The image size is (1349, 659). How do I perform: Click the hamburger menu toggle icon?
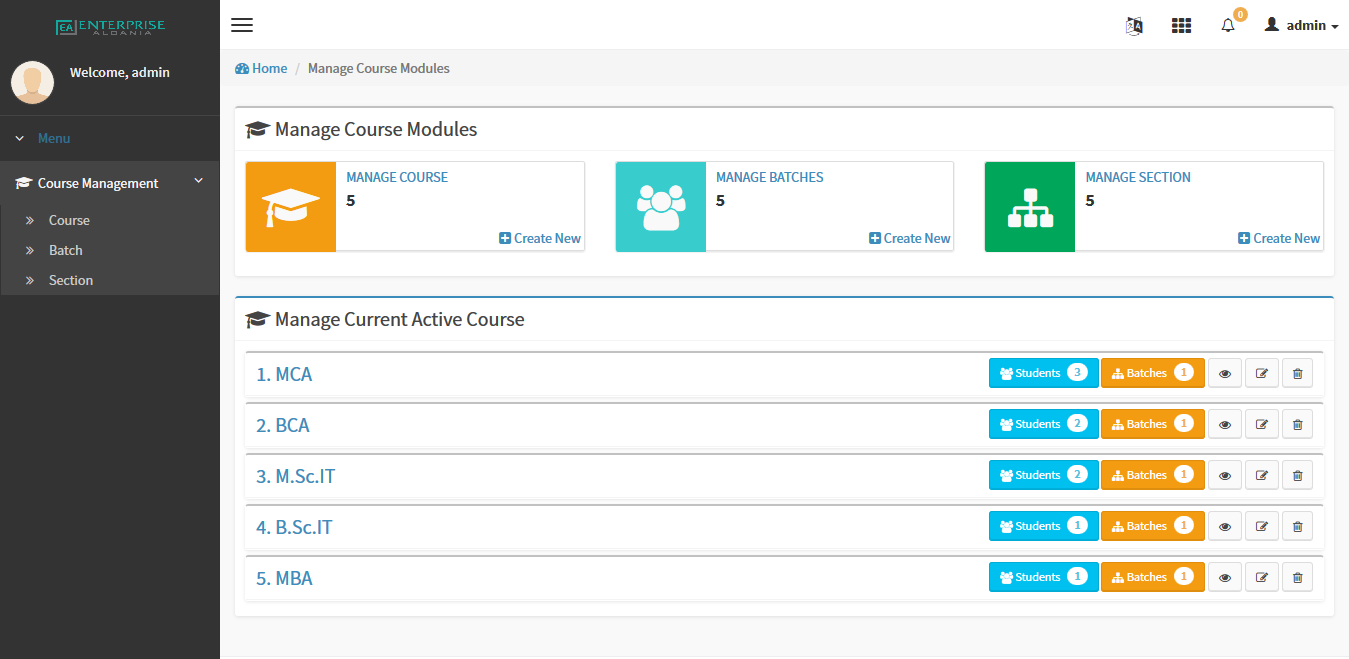[242, 25]
